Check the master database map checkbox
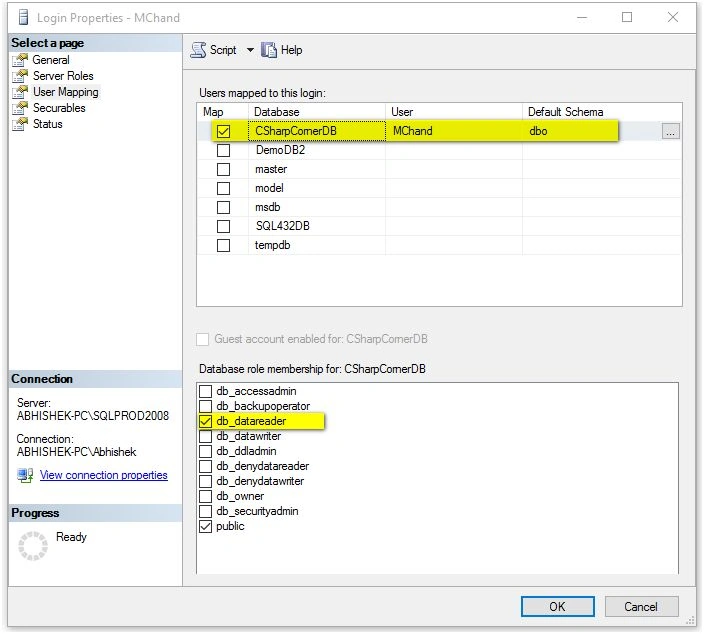 [223, 169]
